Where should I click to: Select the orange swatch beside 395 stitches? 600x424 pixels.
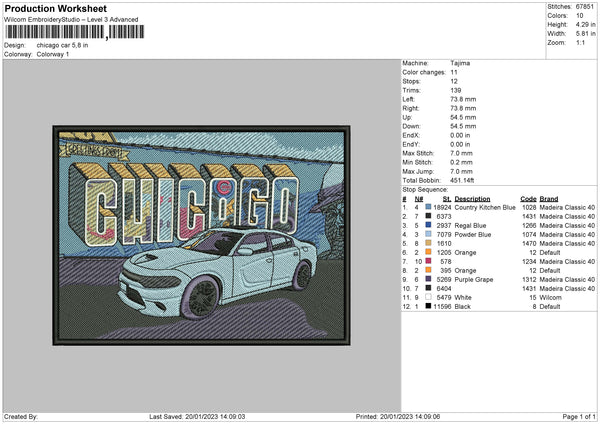tap(428, 270)
